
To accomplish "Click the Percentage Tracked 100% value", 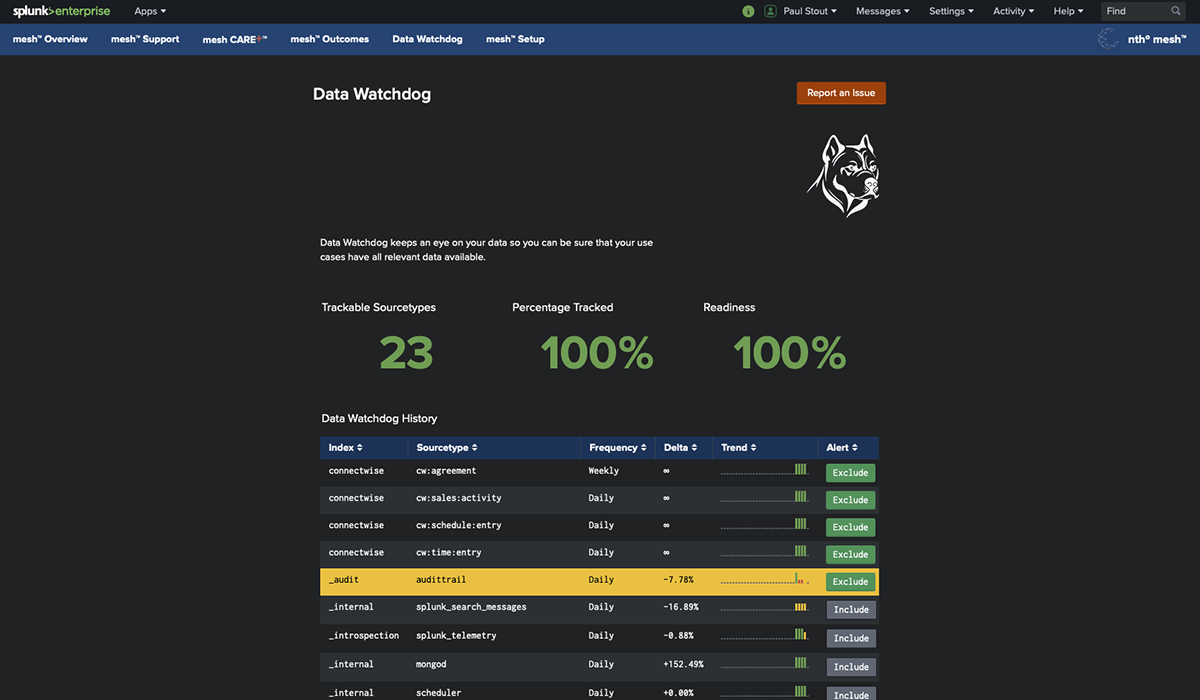I will click(597, 353).
